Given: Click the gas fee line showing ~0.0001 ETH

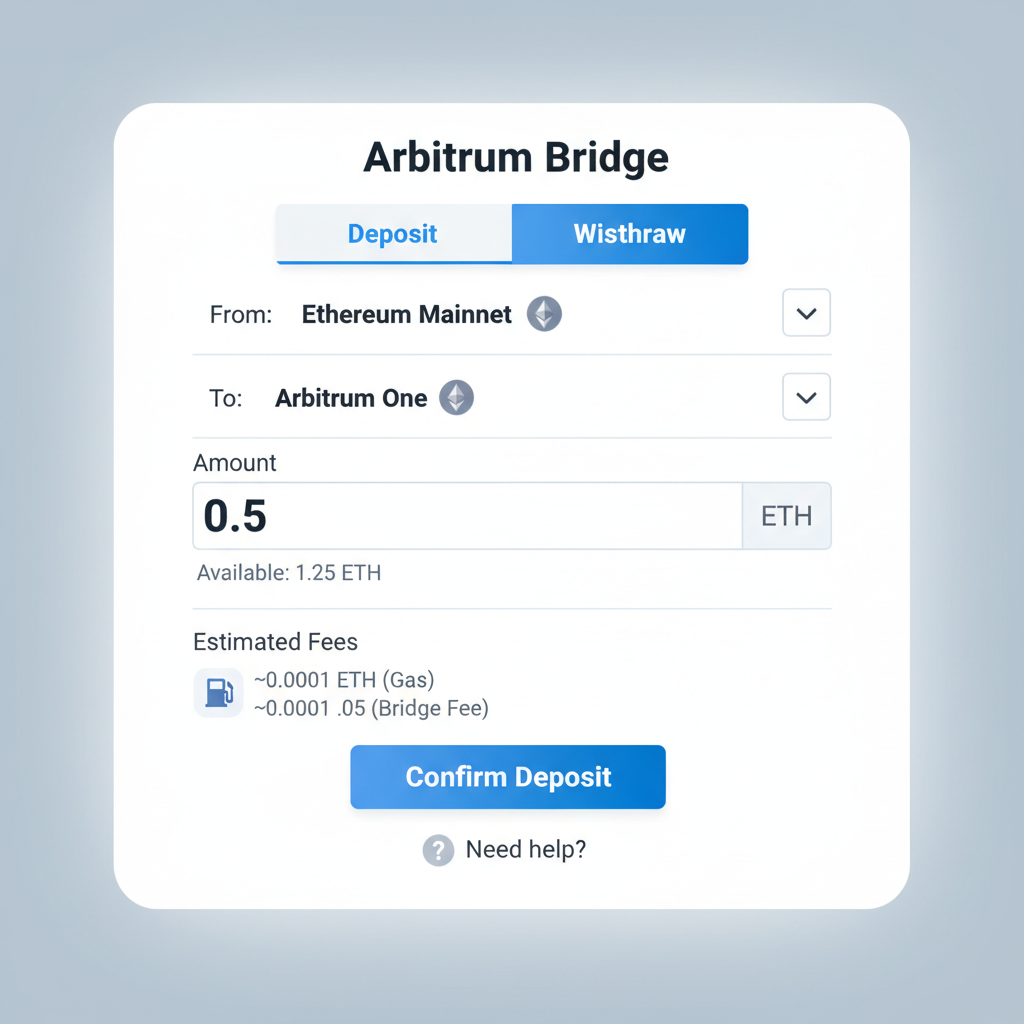Looking at the screenshot, I should [x=345, y=679].
